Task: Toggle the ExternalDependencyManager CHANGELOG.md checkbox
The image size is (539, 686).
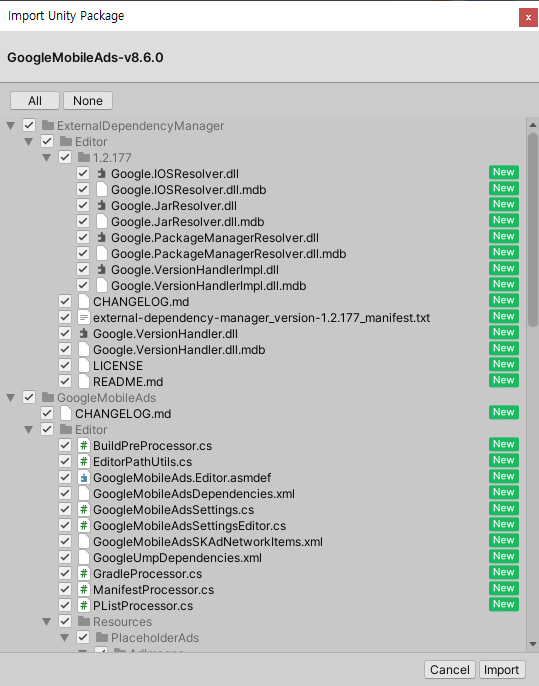Action: click(65, 301)
